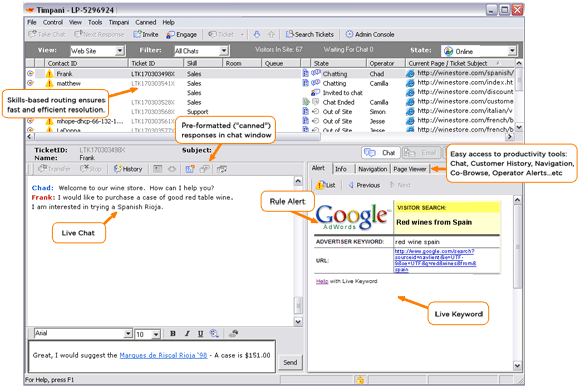Open the chat History

128,169
